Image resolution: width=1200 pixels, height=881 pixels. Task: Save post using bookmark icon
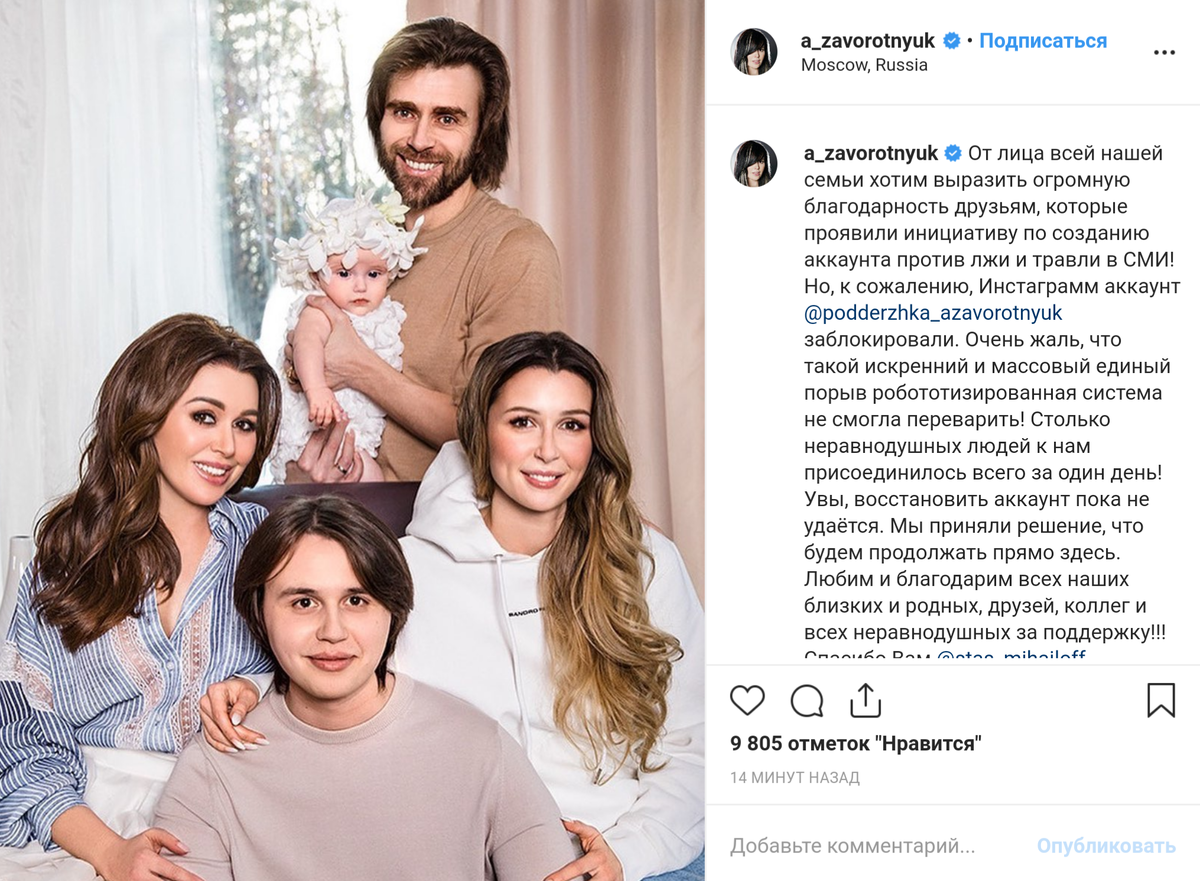click(1160, 700)
